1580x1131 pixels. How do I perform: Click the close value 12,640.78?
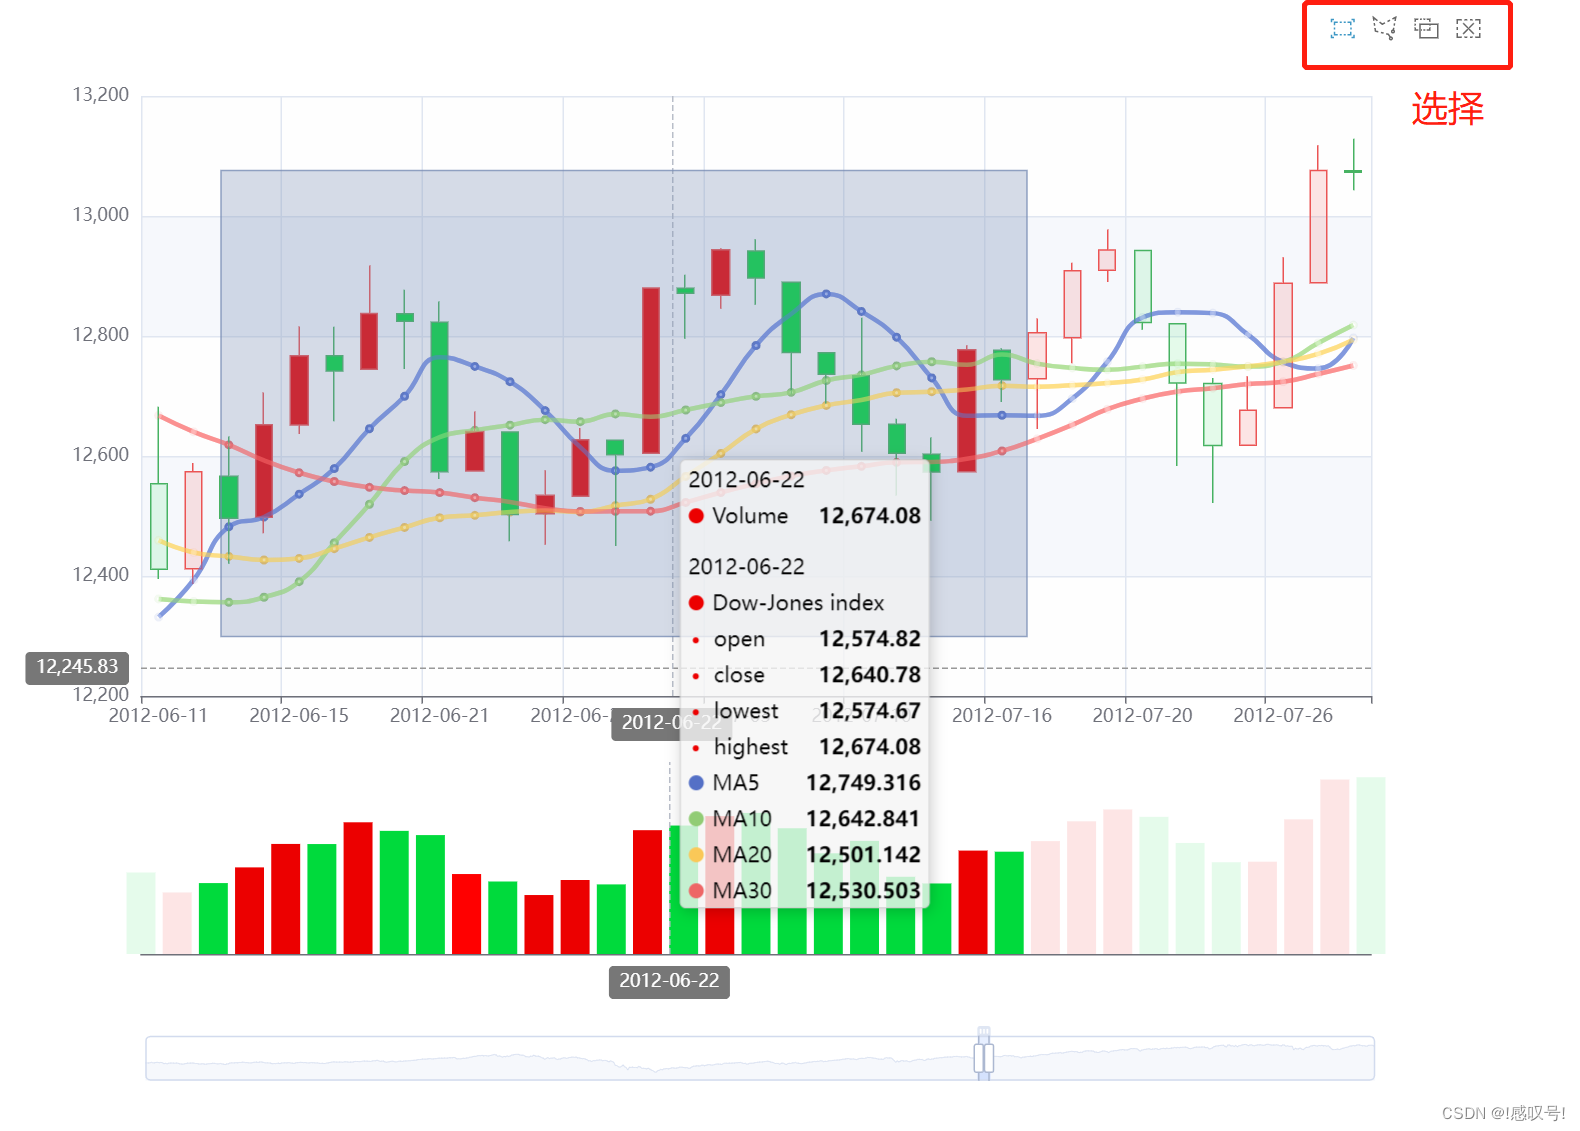[870, 675]
